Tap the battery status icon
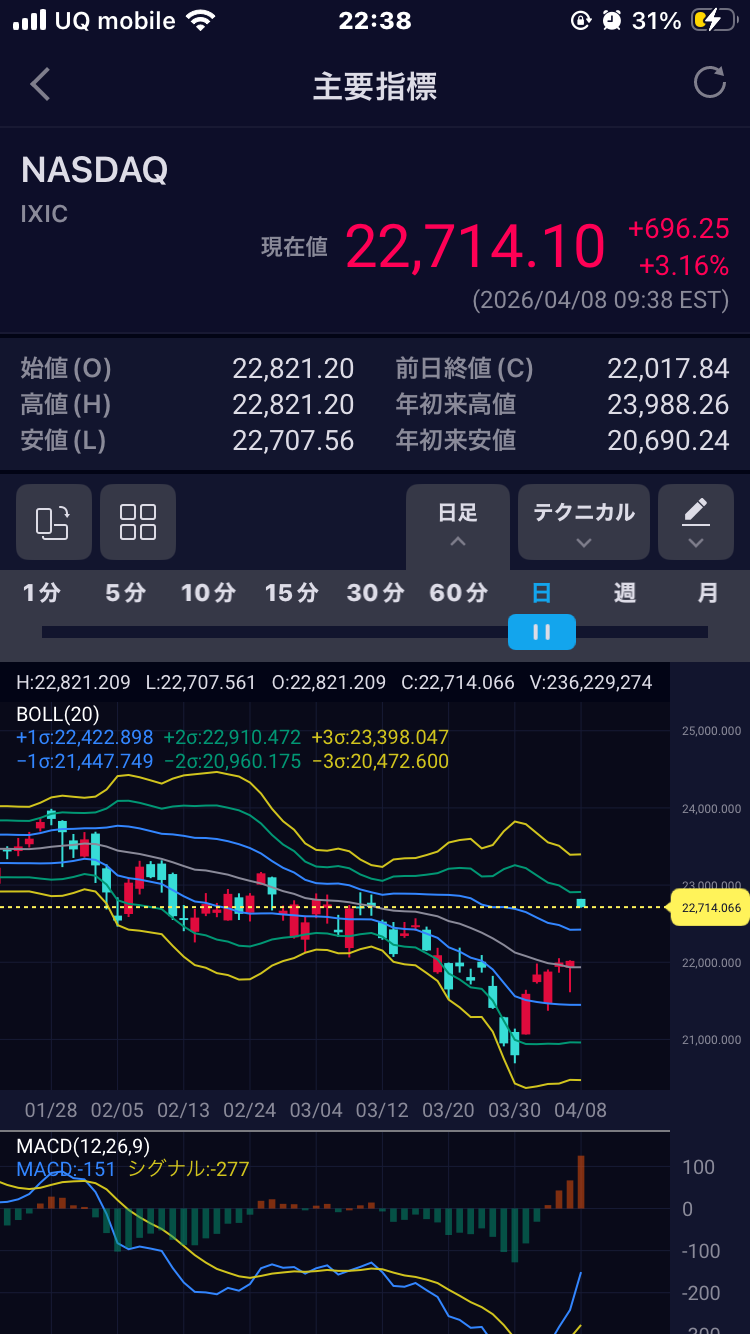750x1334 pixels. coord(716,21)
